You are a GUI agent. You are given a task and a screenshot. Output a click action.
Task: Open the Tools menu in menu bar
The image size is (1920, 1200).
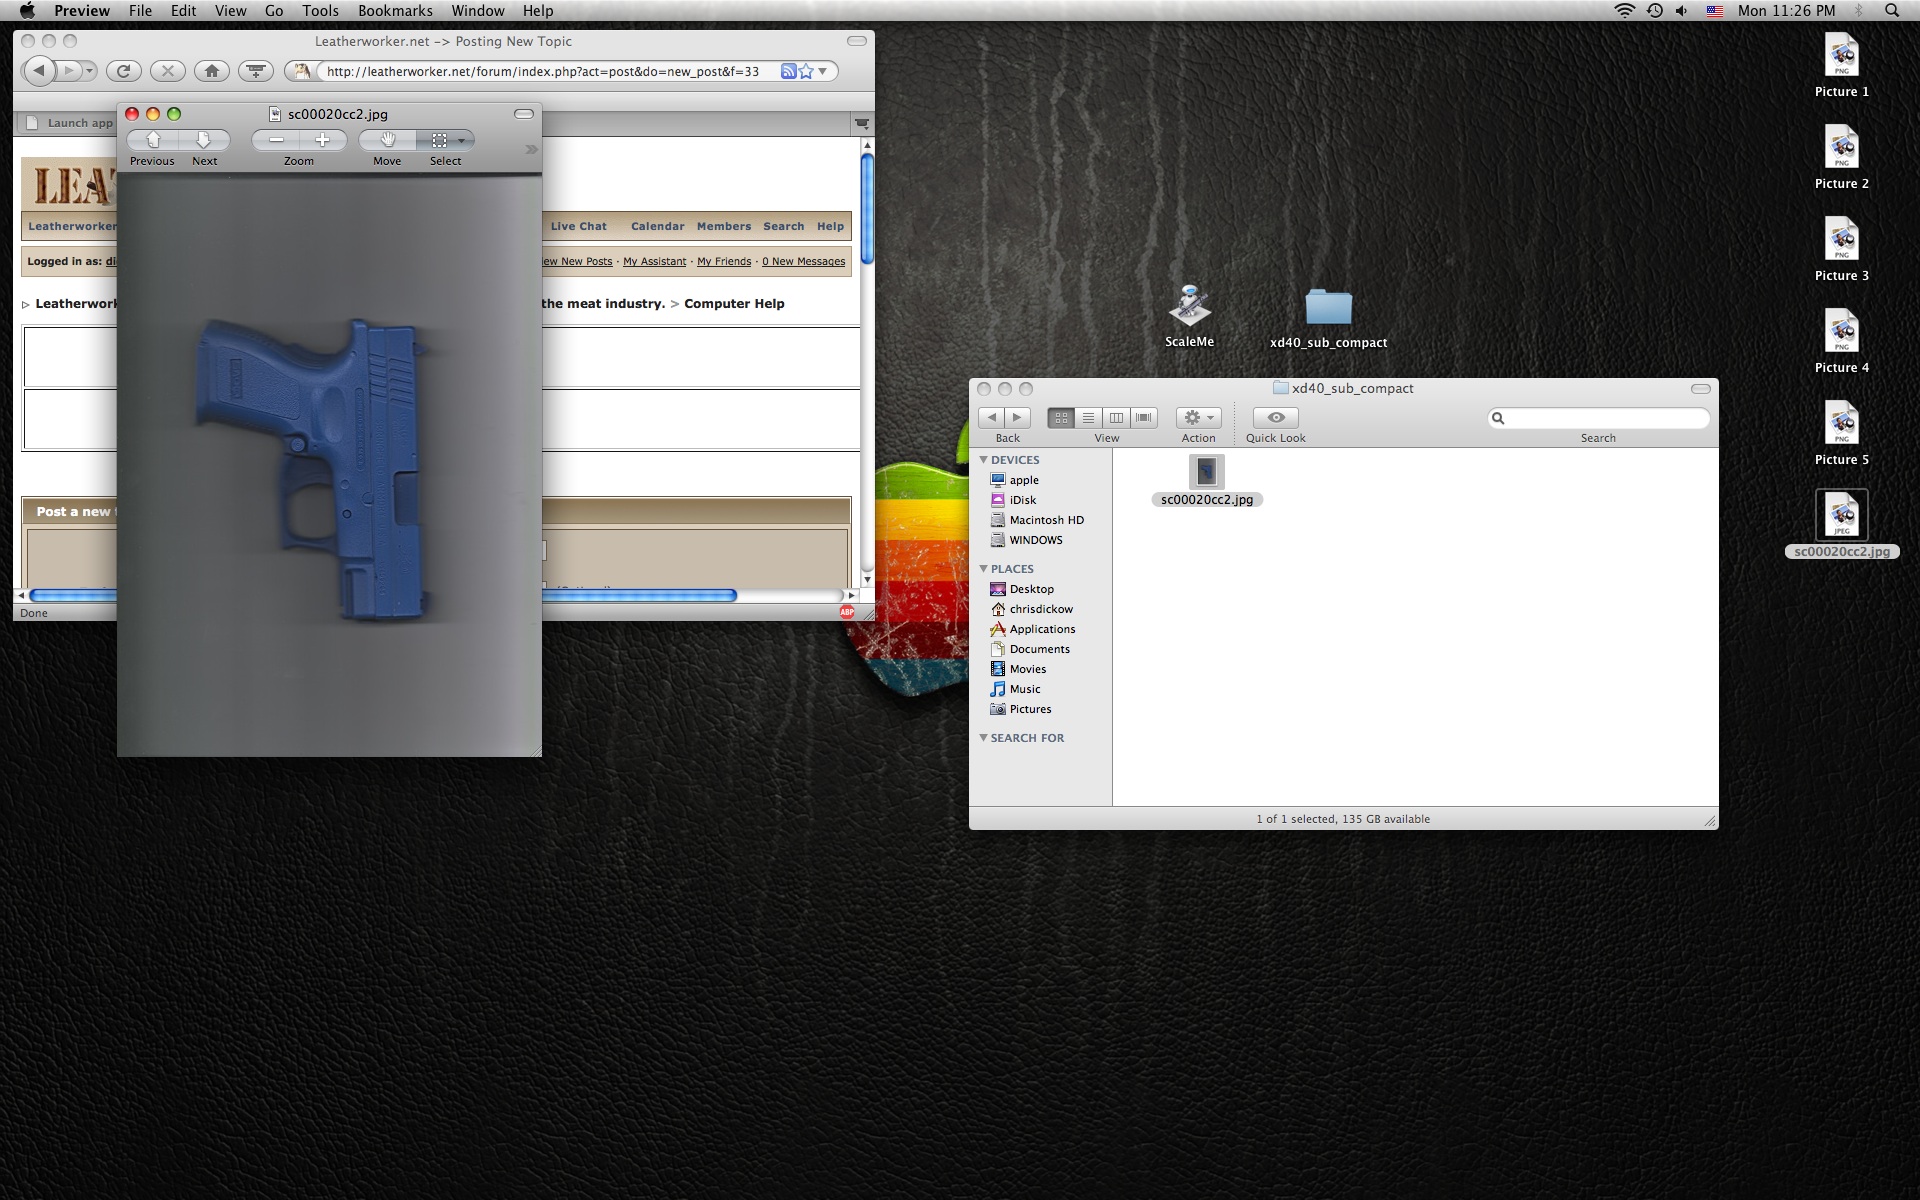click(320, 11)
